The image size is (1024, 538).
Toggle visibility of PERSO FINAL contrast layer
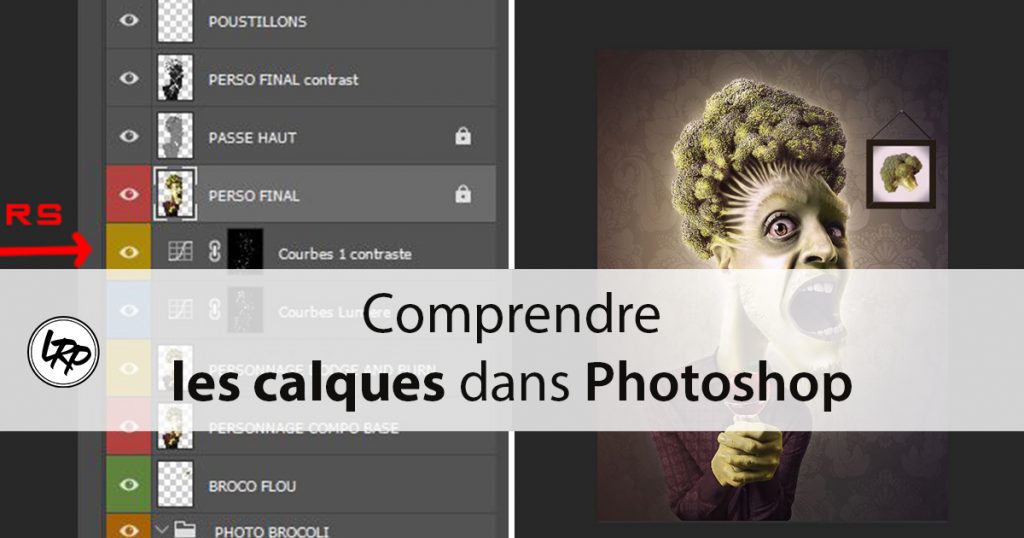coord(129,78)
